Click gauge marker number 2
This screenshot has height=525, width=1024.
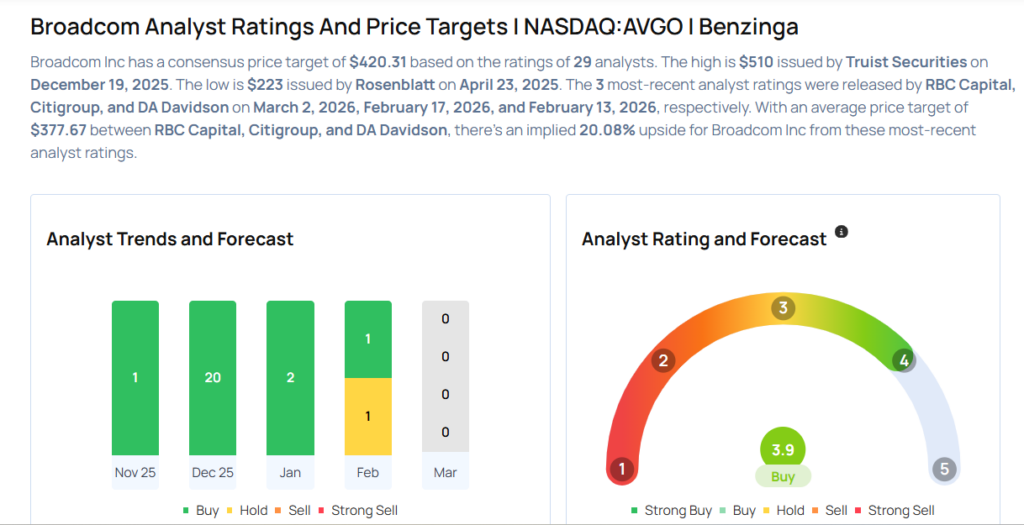click(661, 361)
